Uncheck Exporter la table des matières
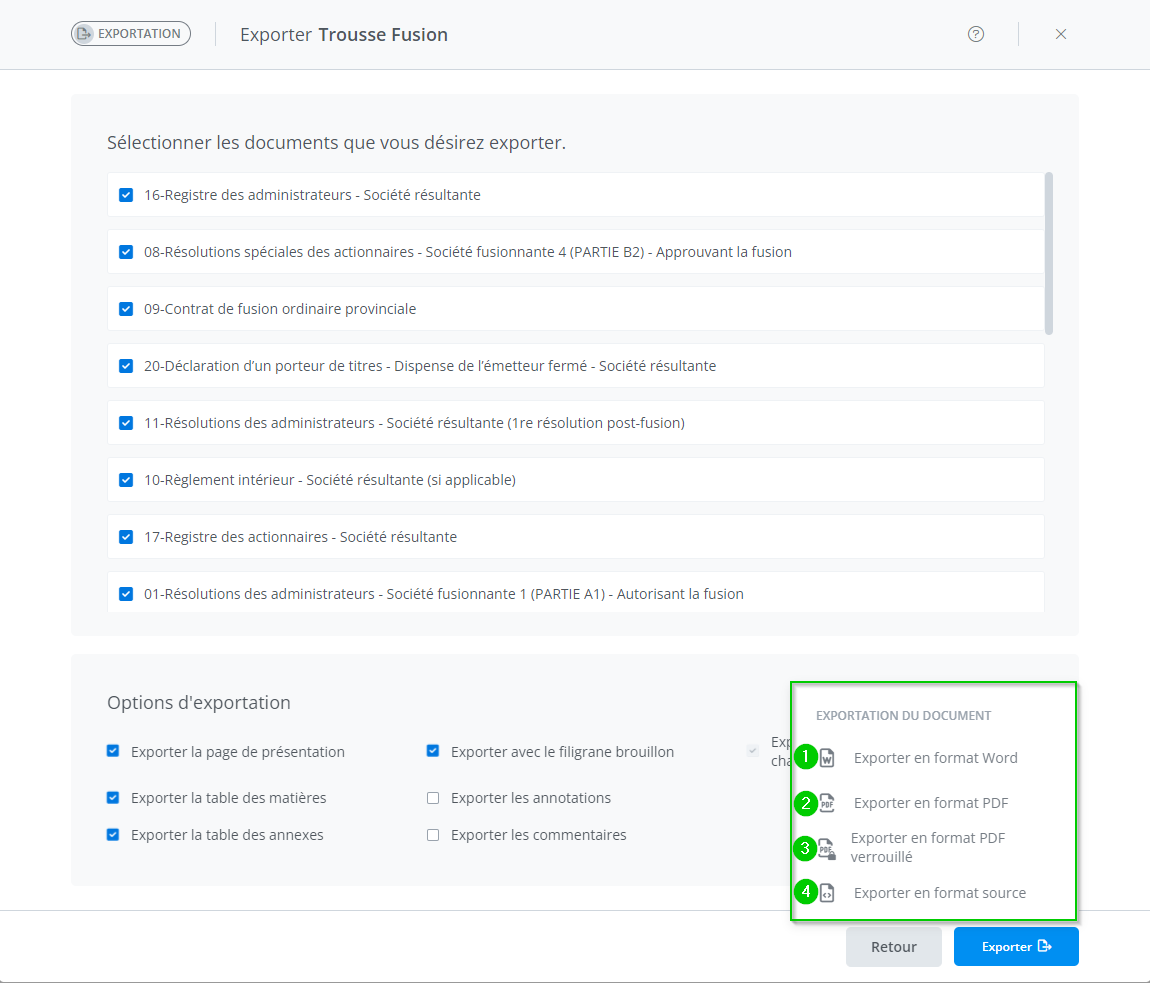Screen dimensions: 1150x983 tap(113, 798)
